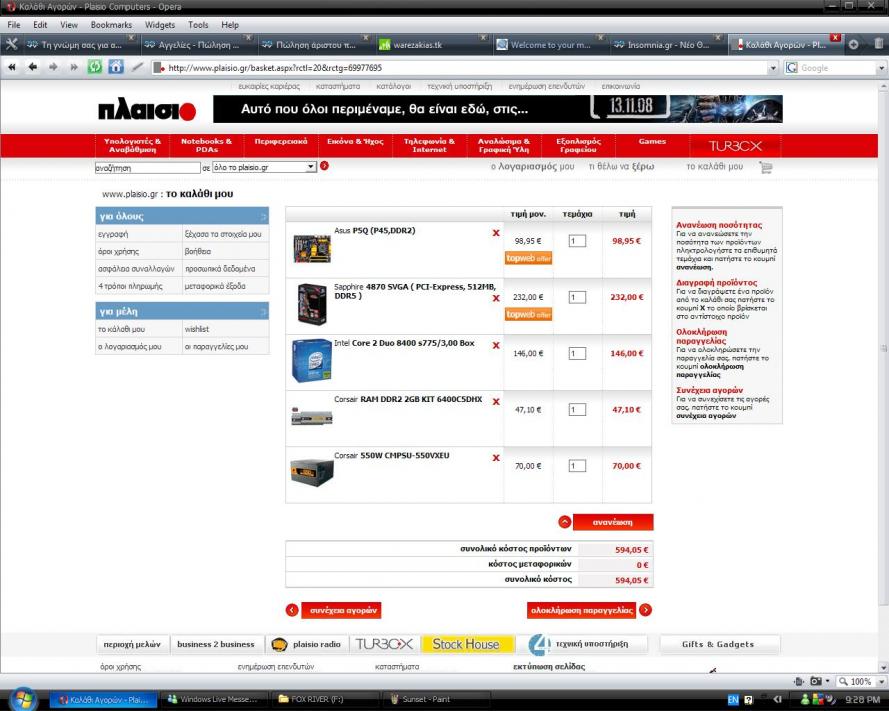Click the quantity field for Corsair 550W

click(577, 466)
